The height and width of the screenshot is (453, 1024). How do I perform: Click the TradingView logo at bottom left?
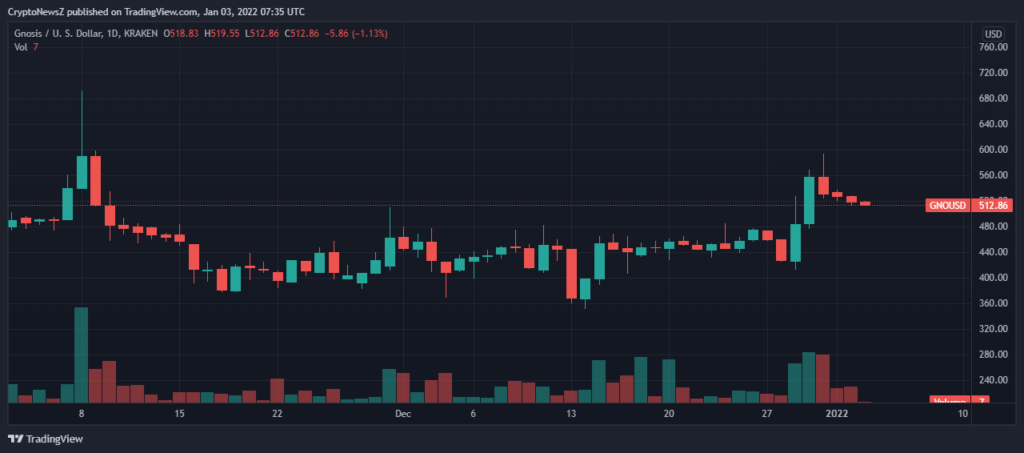45,439
